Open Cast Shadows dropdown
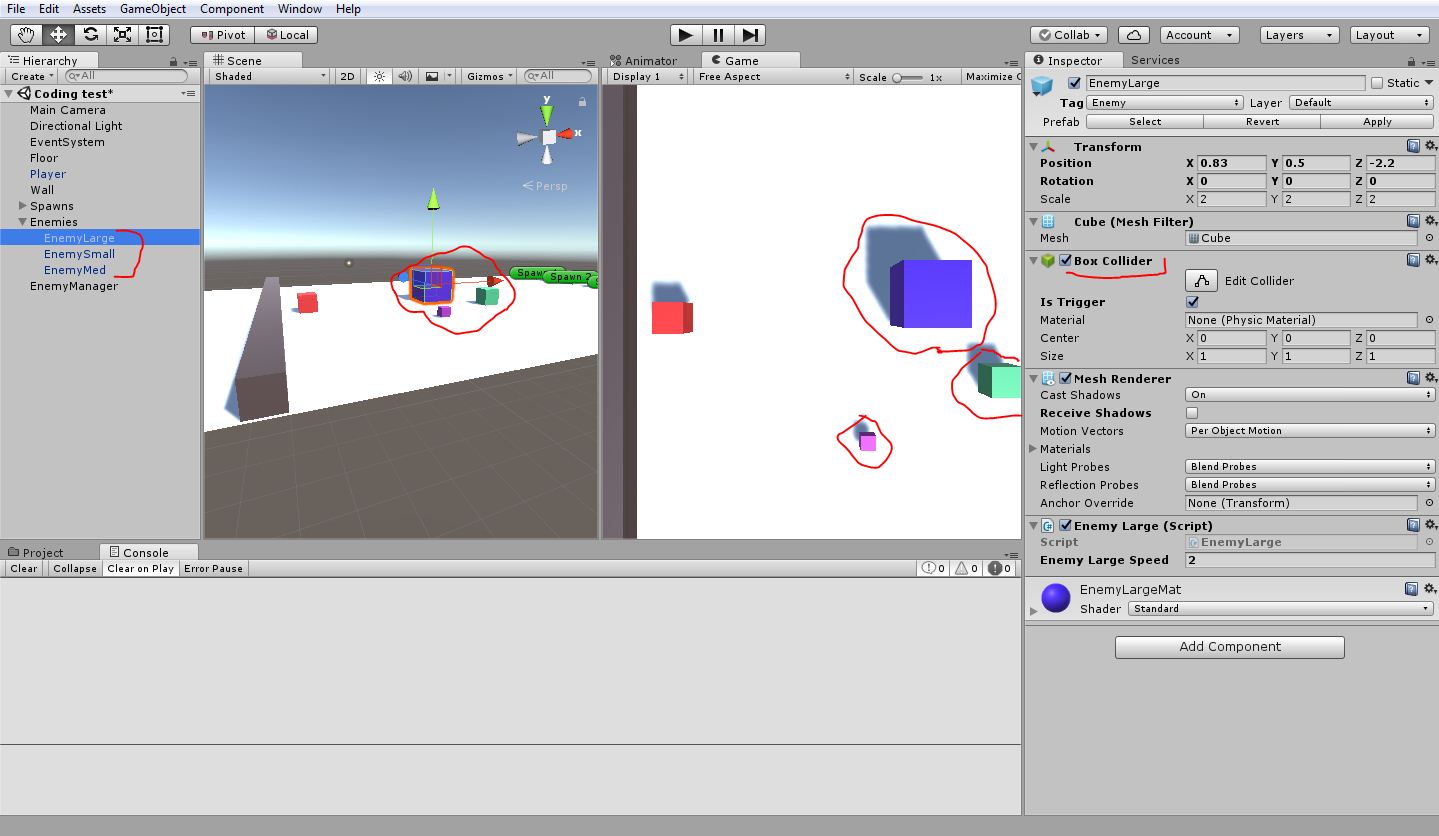1439x836 pixels. point(1310,395)
